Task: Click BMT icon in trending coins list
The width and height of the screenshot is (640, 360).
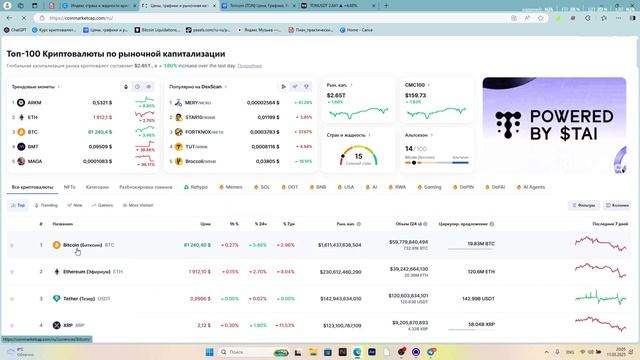Action: click(x=21, y=147)
